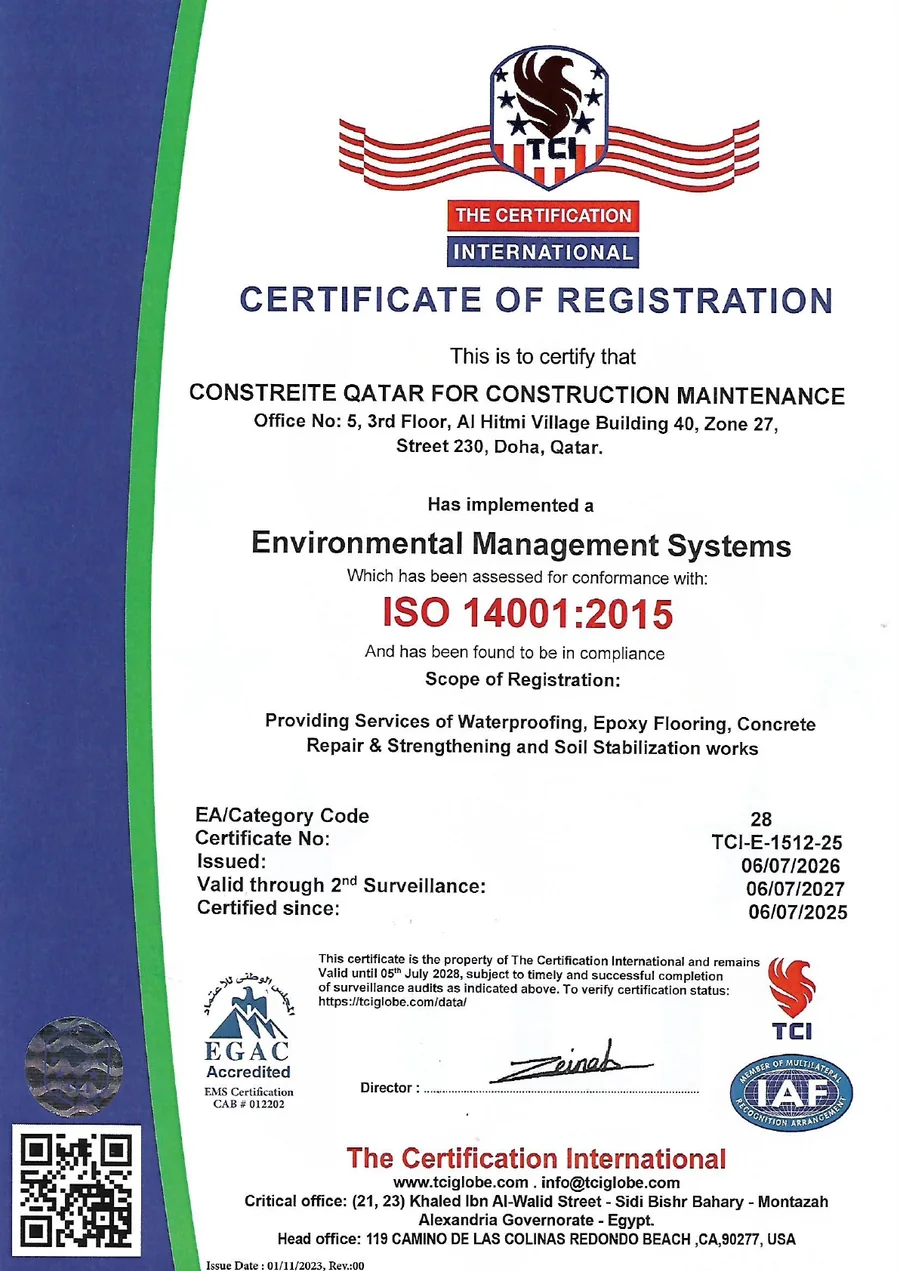Select the 'Valid through 2nd Surveillance:' label
This screenshot has width=900, height=1271.
pyautogui.click(x=341, y=885)
